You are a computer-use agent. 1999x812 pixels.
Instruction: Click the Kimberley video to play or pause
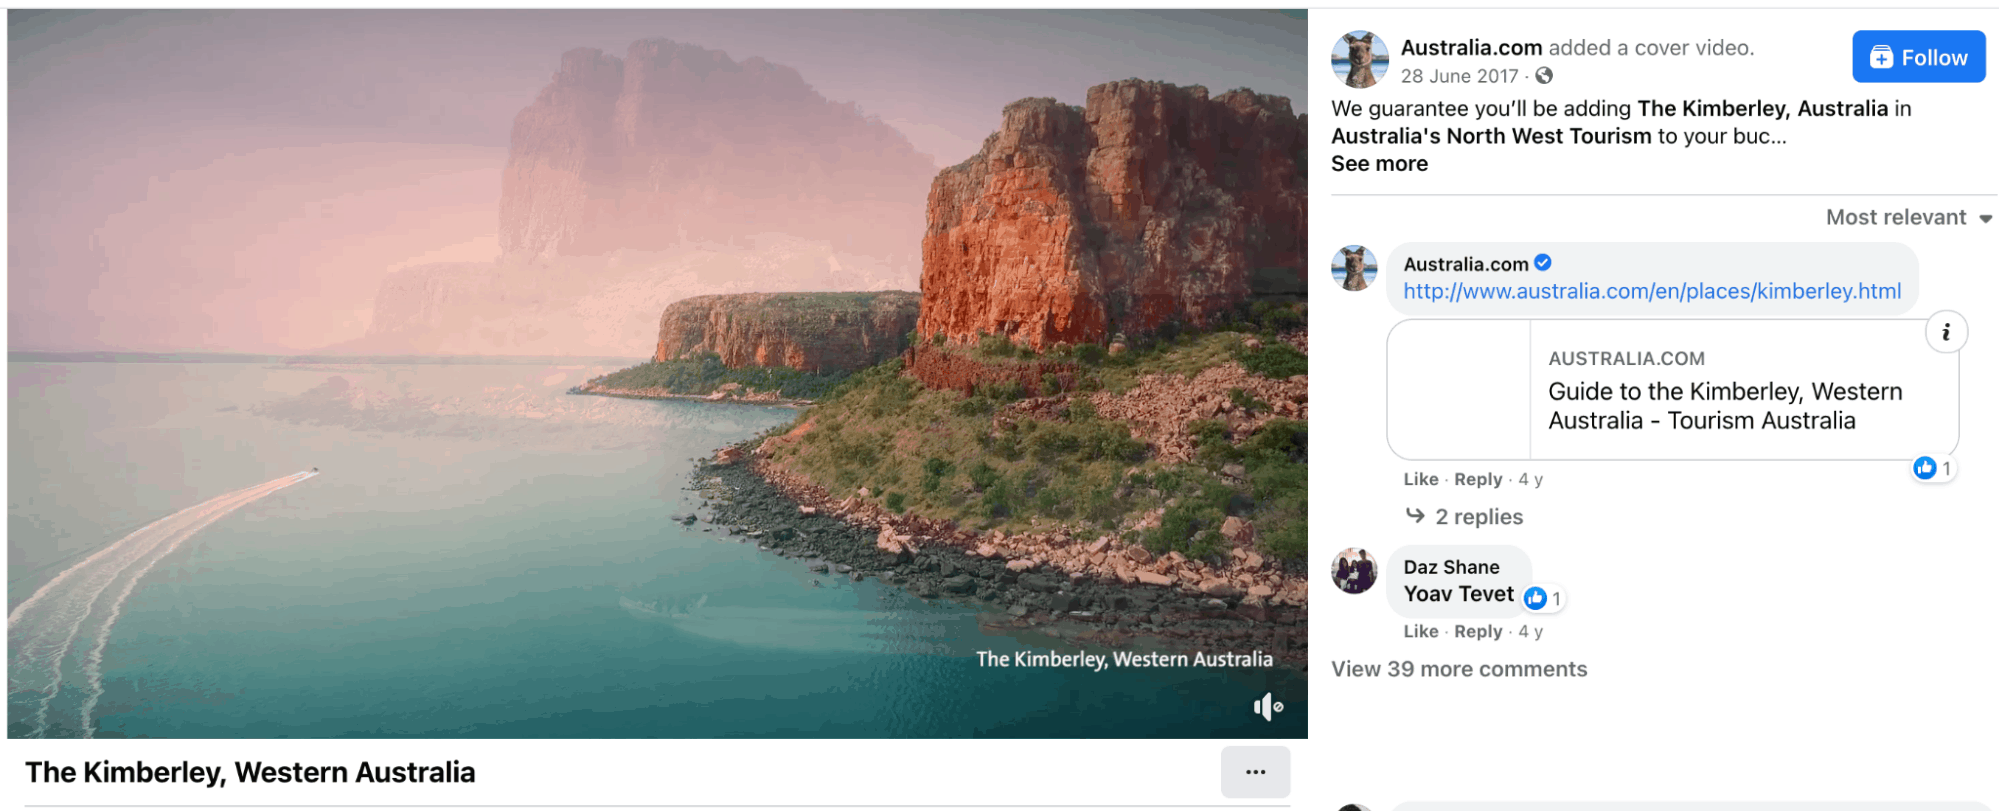pos(657,374)
